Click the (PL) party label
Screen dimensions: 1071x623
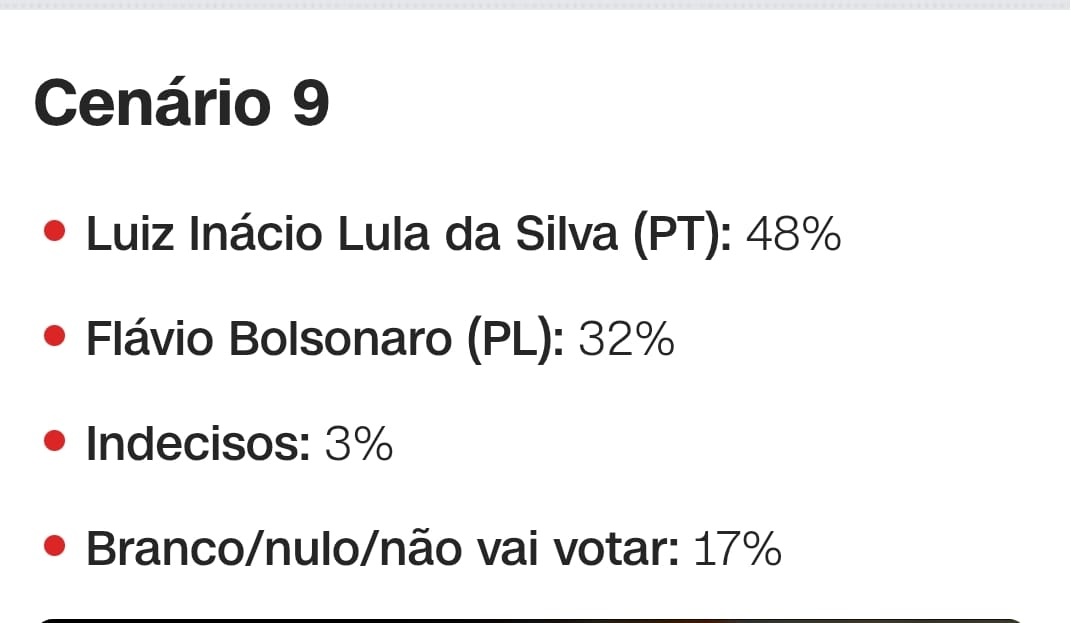516,340
